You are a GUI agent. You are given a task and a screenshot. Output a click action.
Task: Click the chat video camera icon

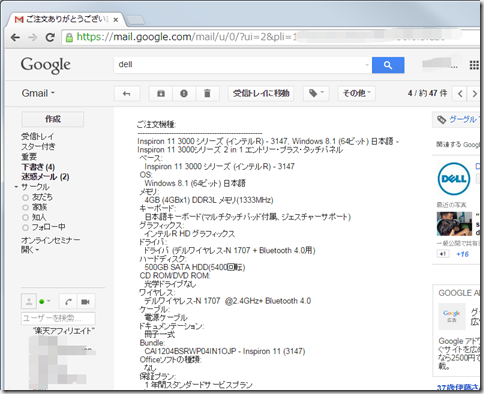coord(86,302)
